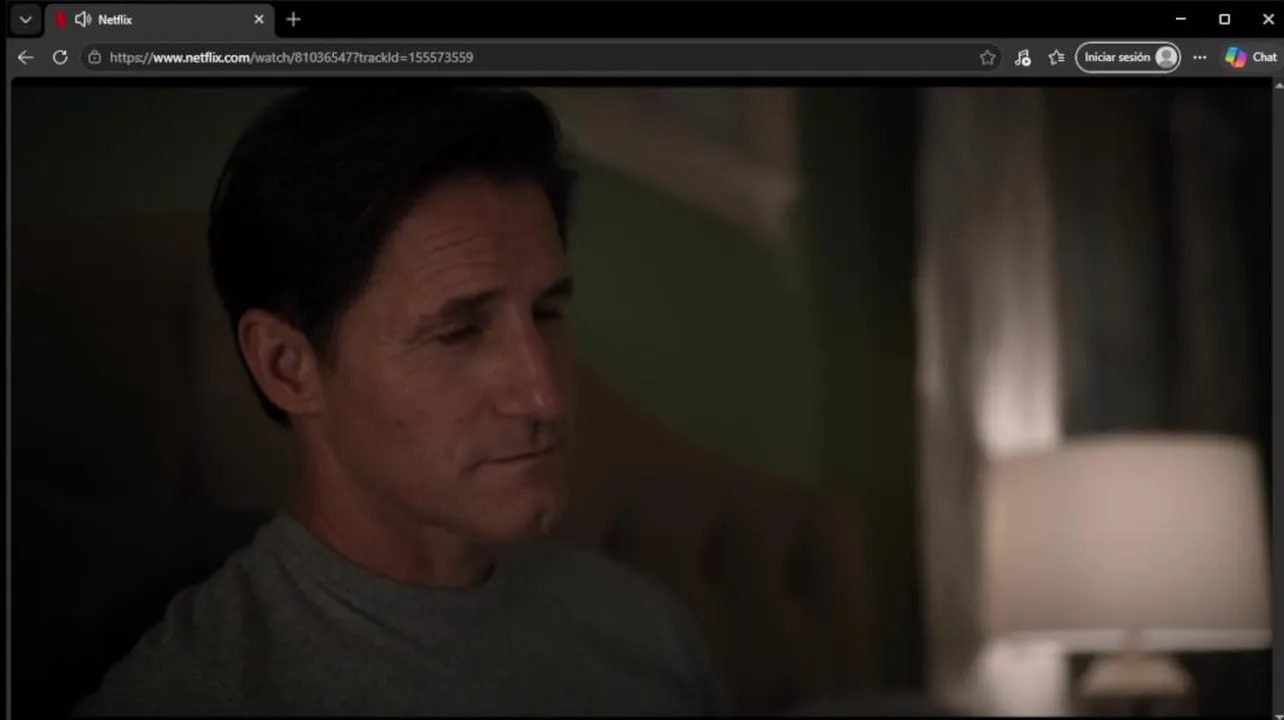Close the browser window
This screenshot has width=1284, height=720.
(x=1268, y=19)
